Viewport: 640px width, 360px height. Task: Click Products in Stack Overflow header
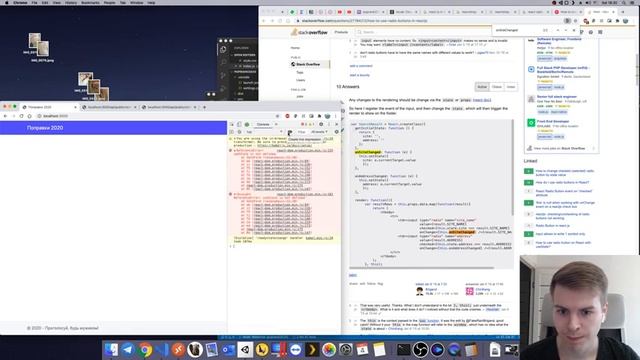tap(341, 32)
